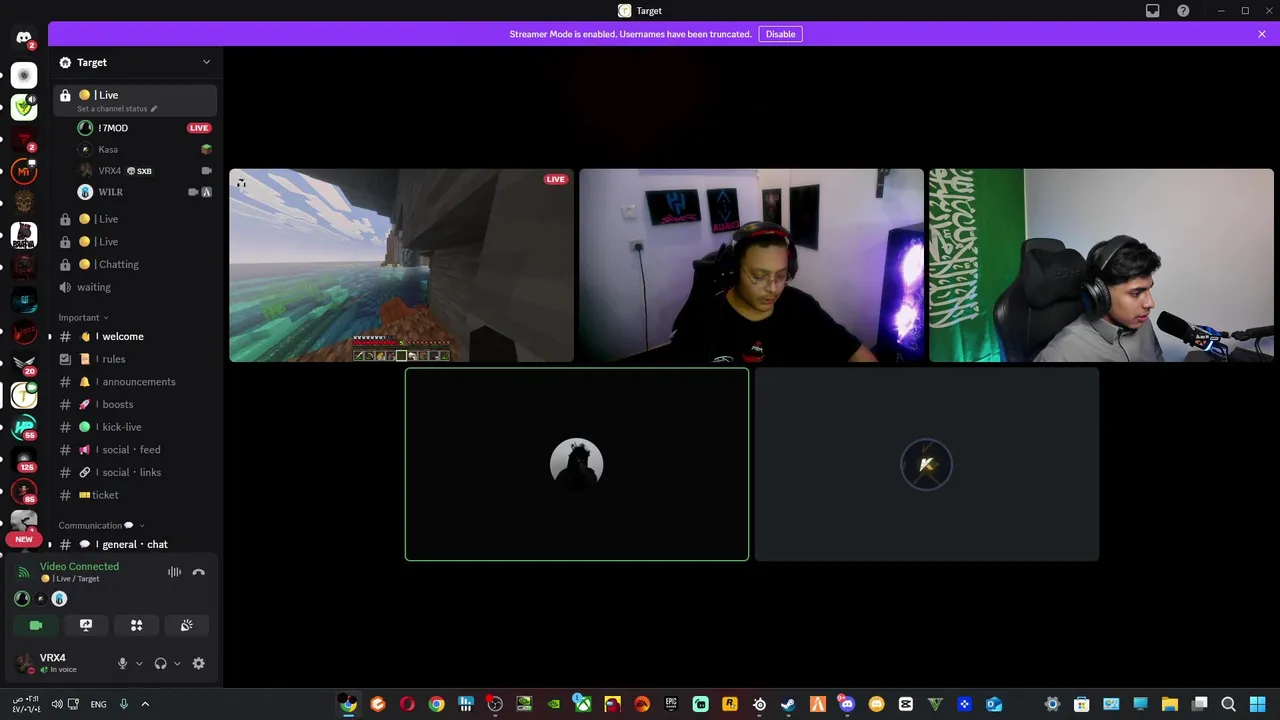The image size is (1280, 720).
Task: Open help icon in title bar
Action: (1183, 11)
